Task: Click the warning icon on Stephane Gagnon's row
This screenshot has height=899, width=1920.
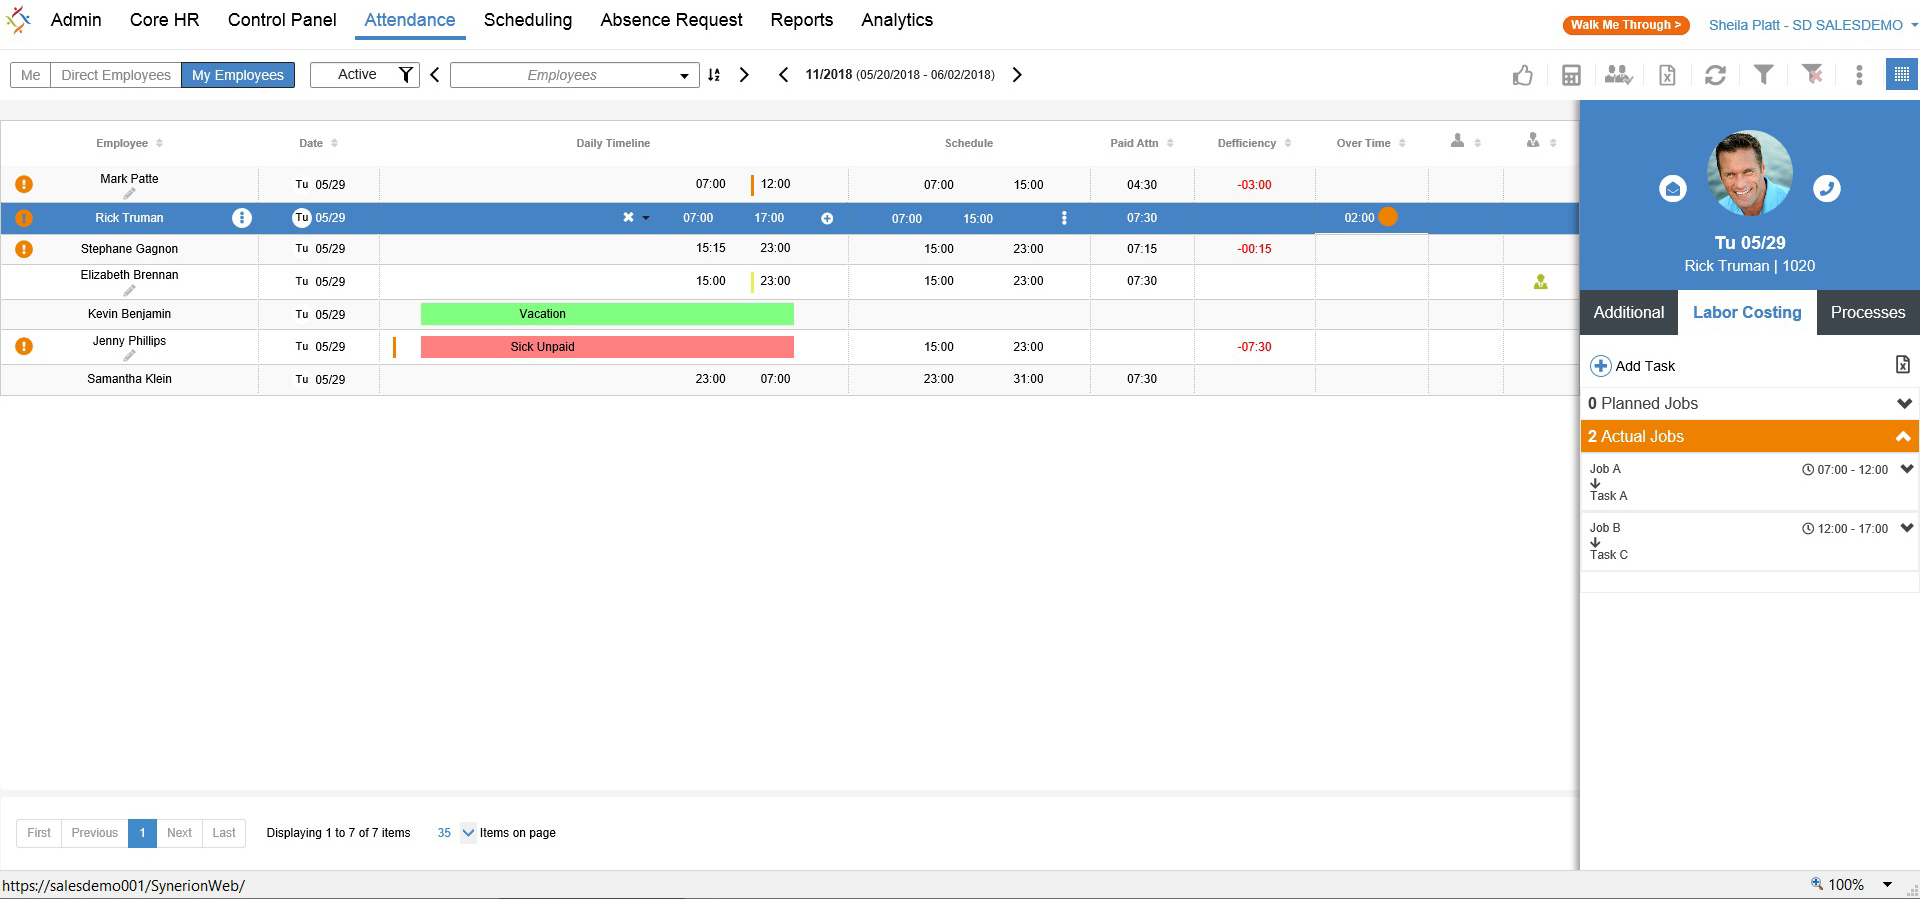Action: click(24, 249)
